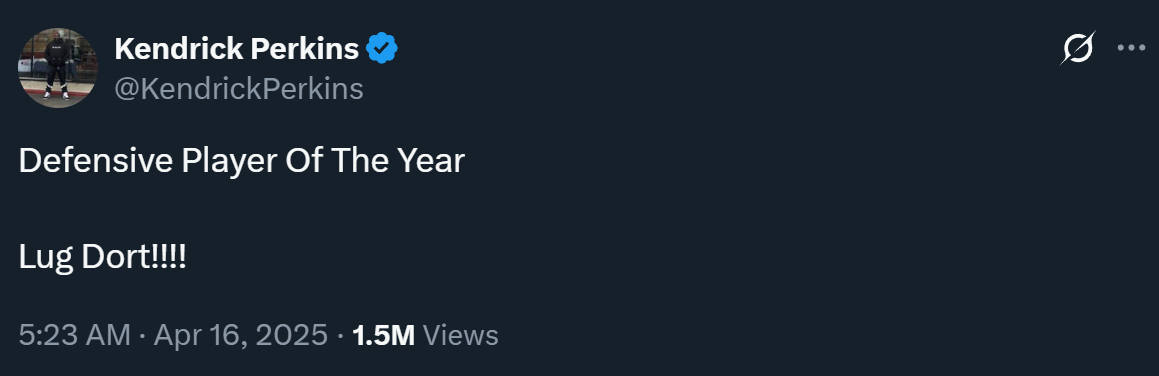The width and height of the screenshot is (1159, 376).
Task: Visit the @KendrickPerkins handle link
Action: pyautogui.click(x=239, y=89)
